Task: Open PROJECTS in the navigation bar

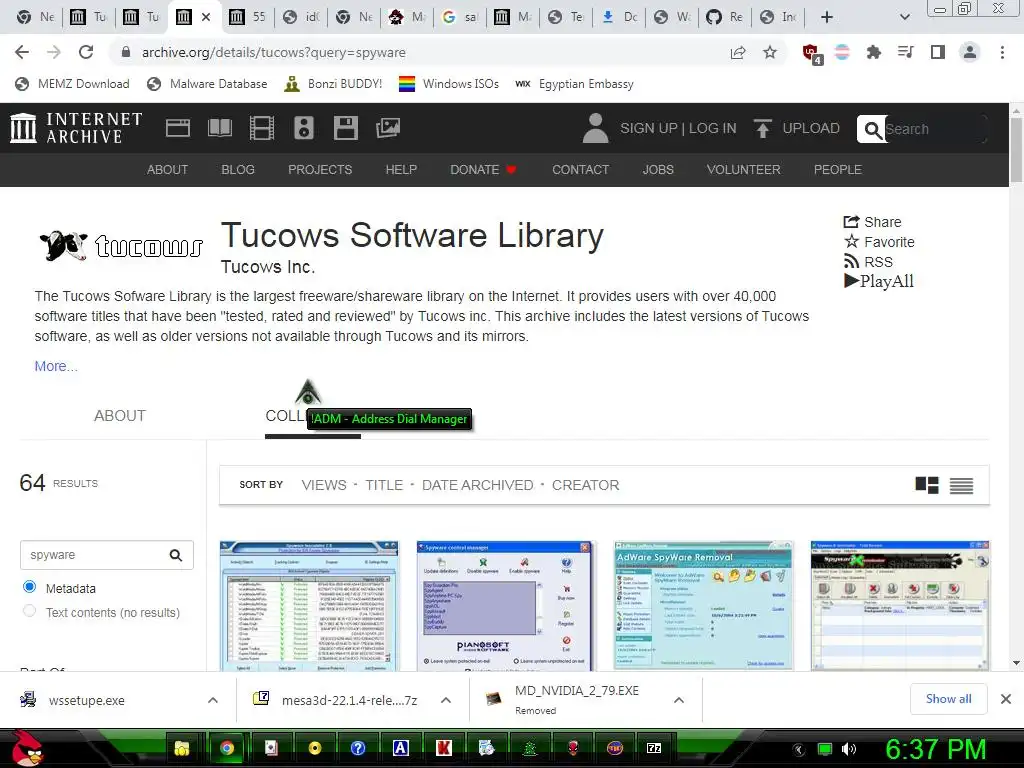Action: pos(320,170)
